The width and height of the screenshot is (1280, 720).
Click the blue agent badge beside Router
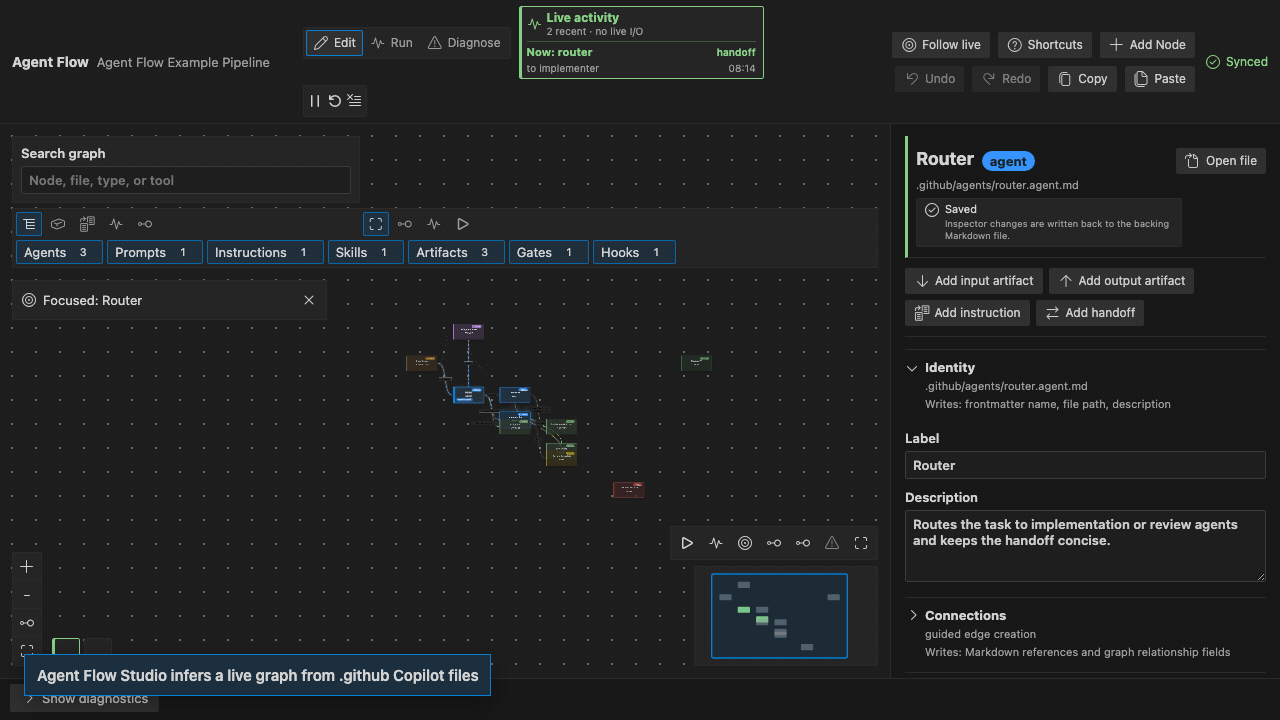[x=1008, y=161]
